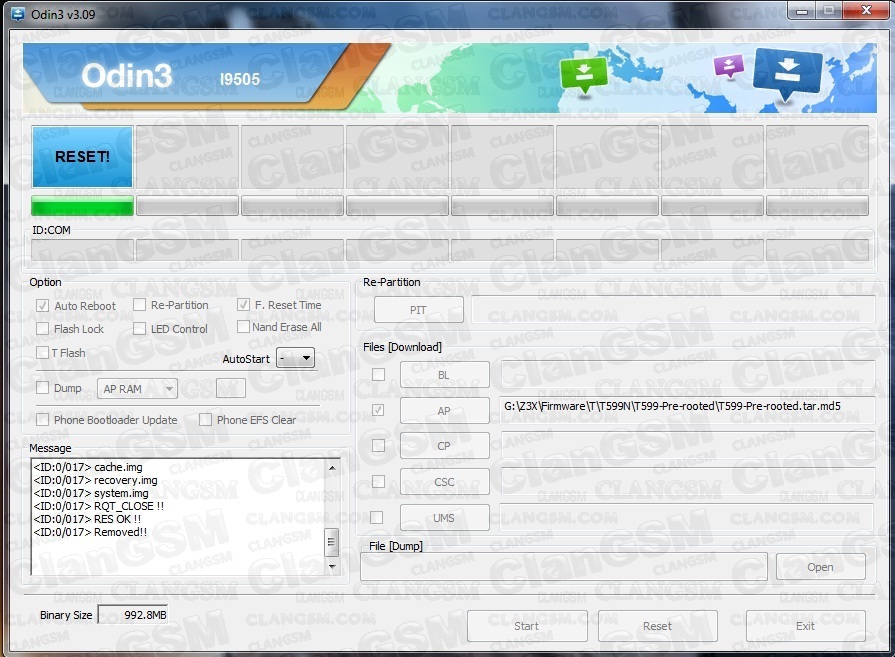Check the Dump option
The width and height of the screenshot is (895, 657).
43,388
